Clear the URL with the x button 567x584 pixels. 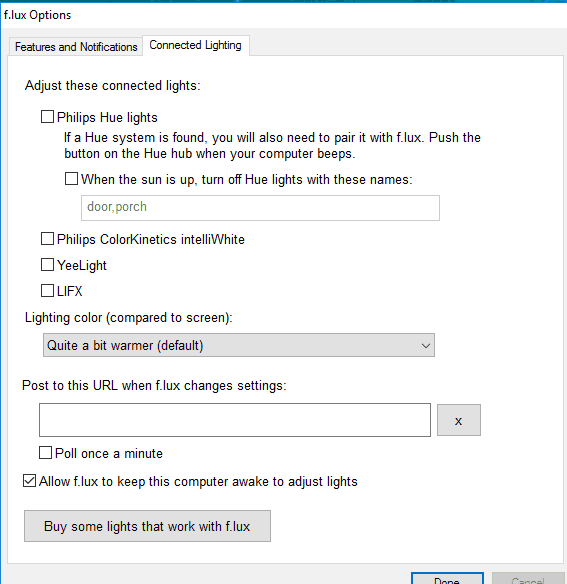(459, 420)
